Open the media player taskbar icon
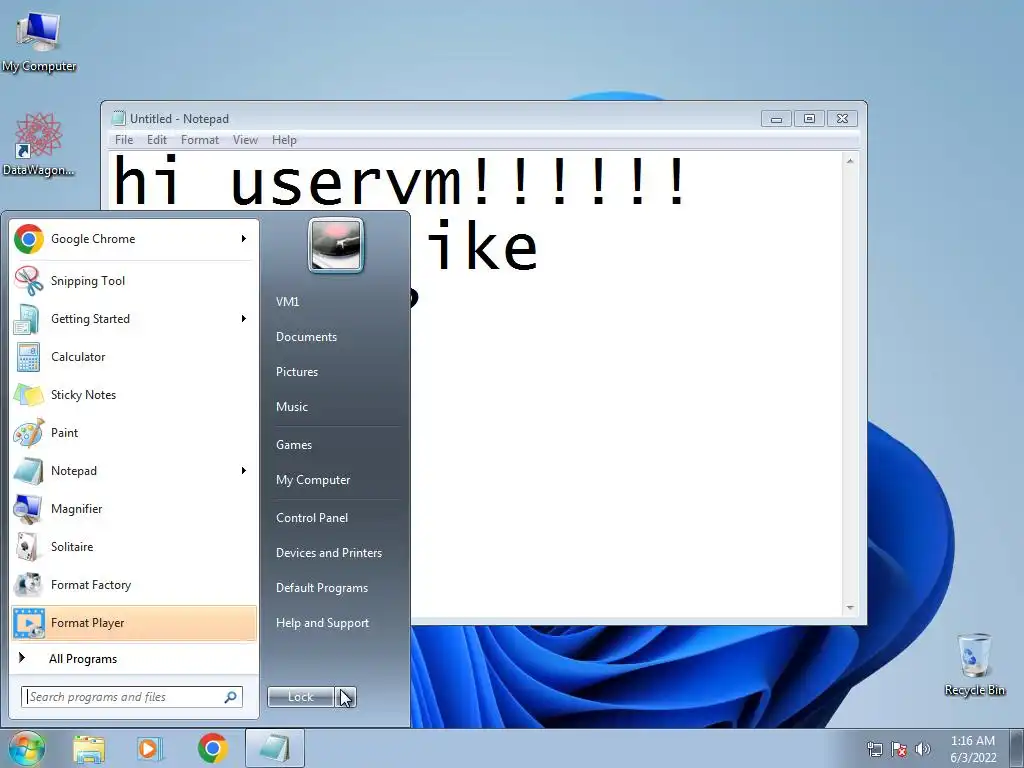The image size is (1024, 768). click(x=149, y=748)
